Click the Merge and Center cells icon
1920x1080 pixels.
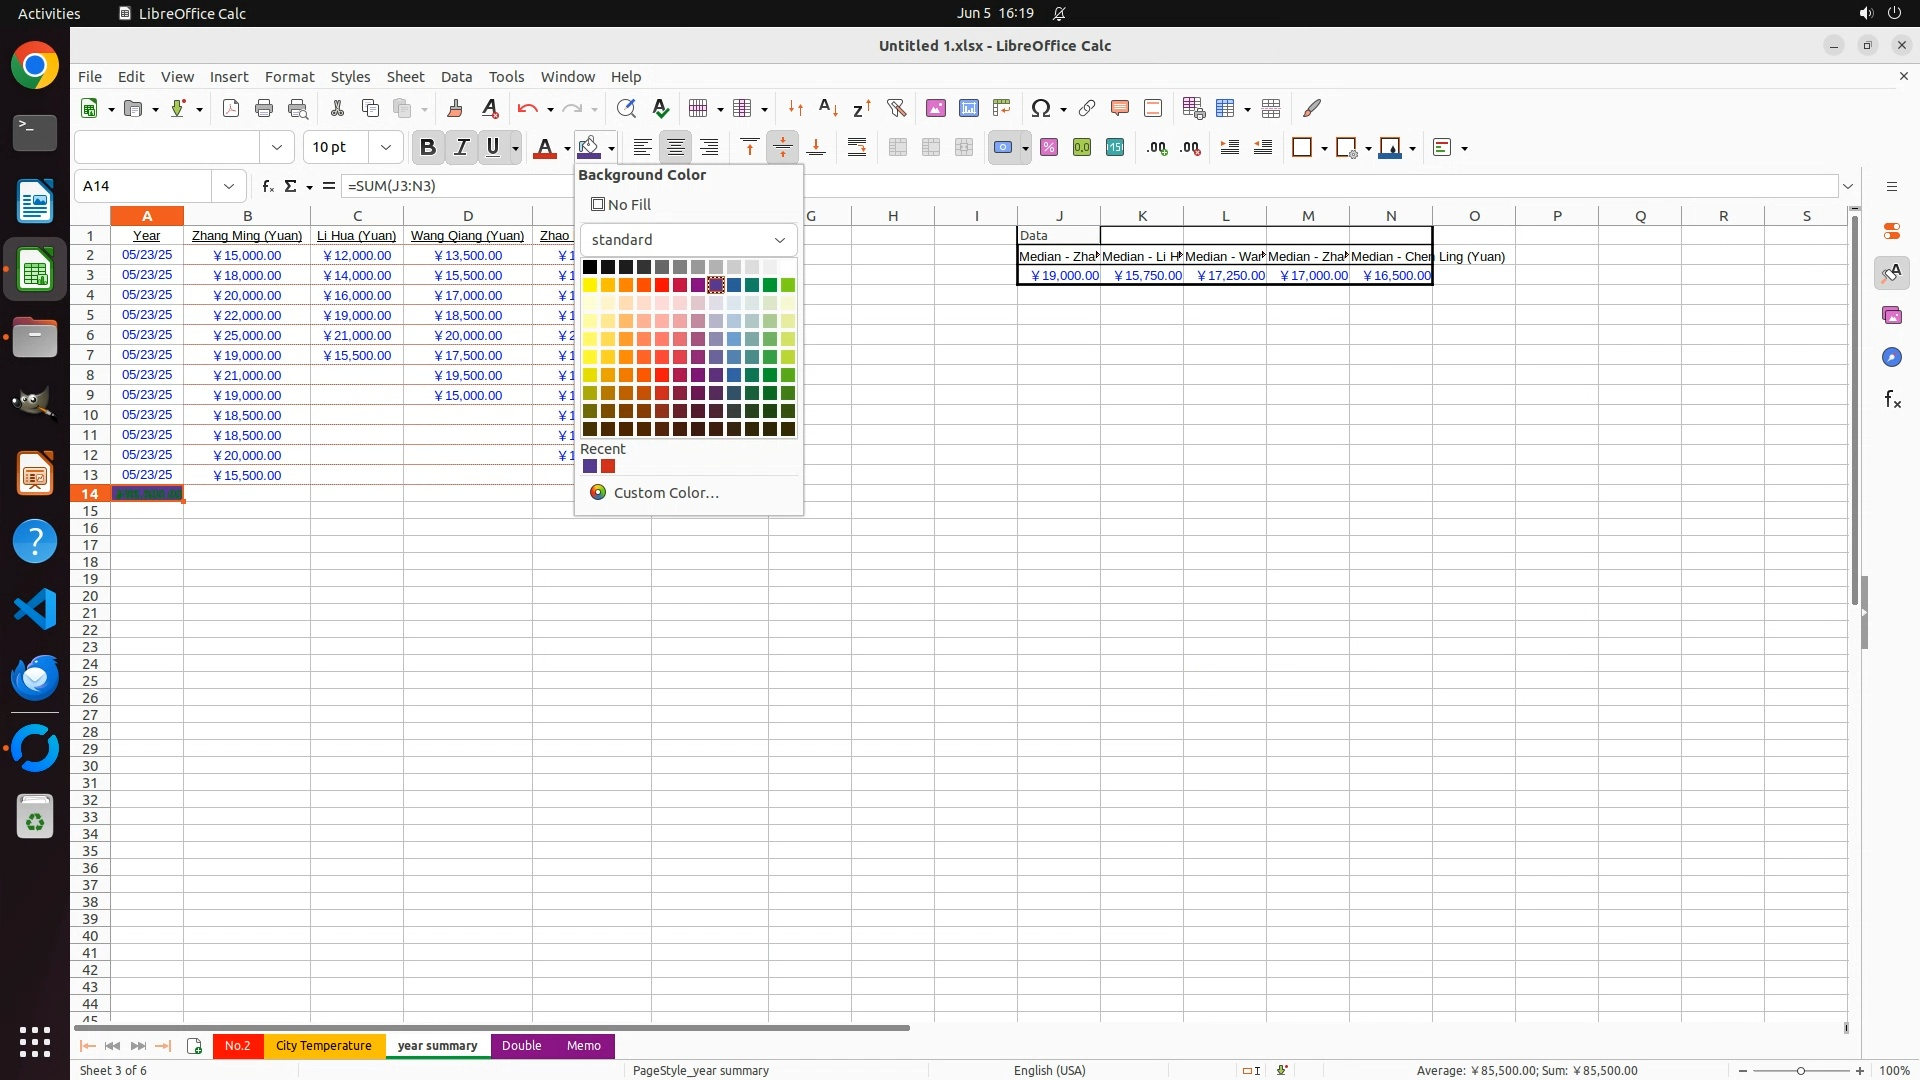coord(898,148)
